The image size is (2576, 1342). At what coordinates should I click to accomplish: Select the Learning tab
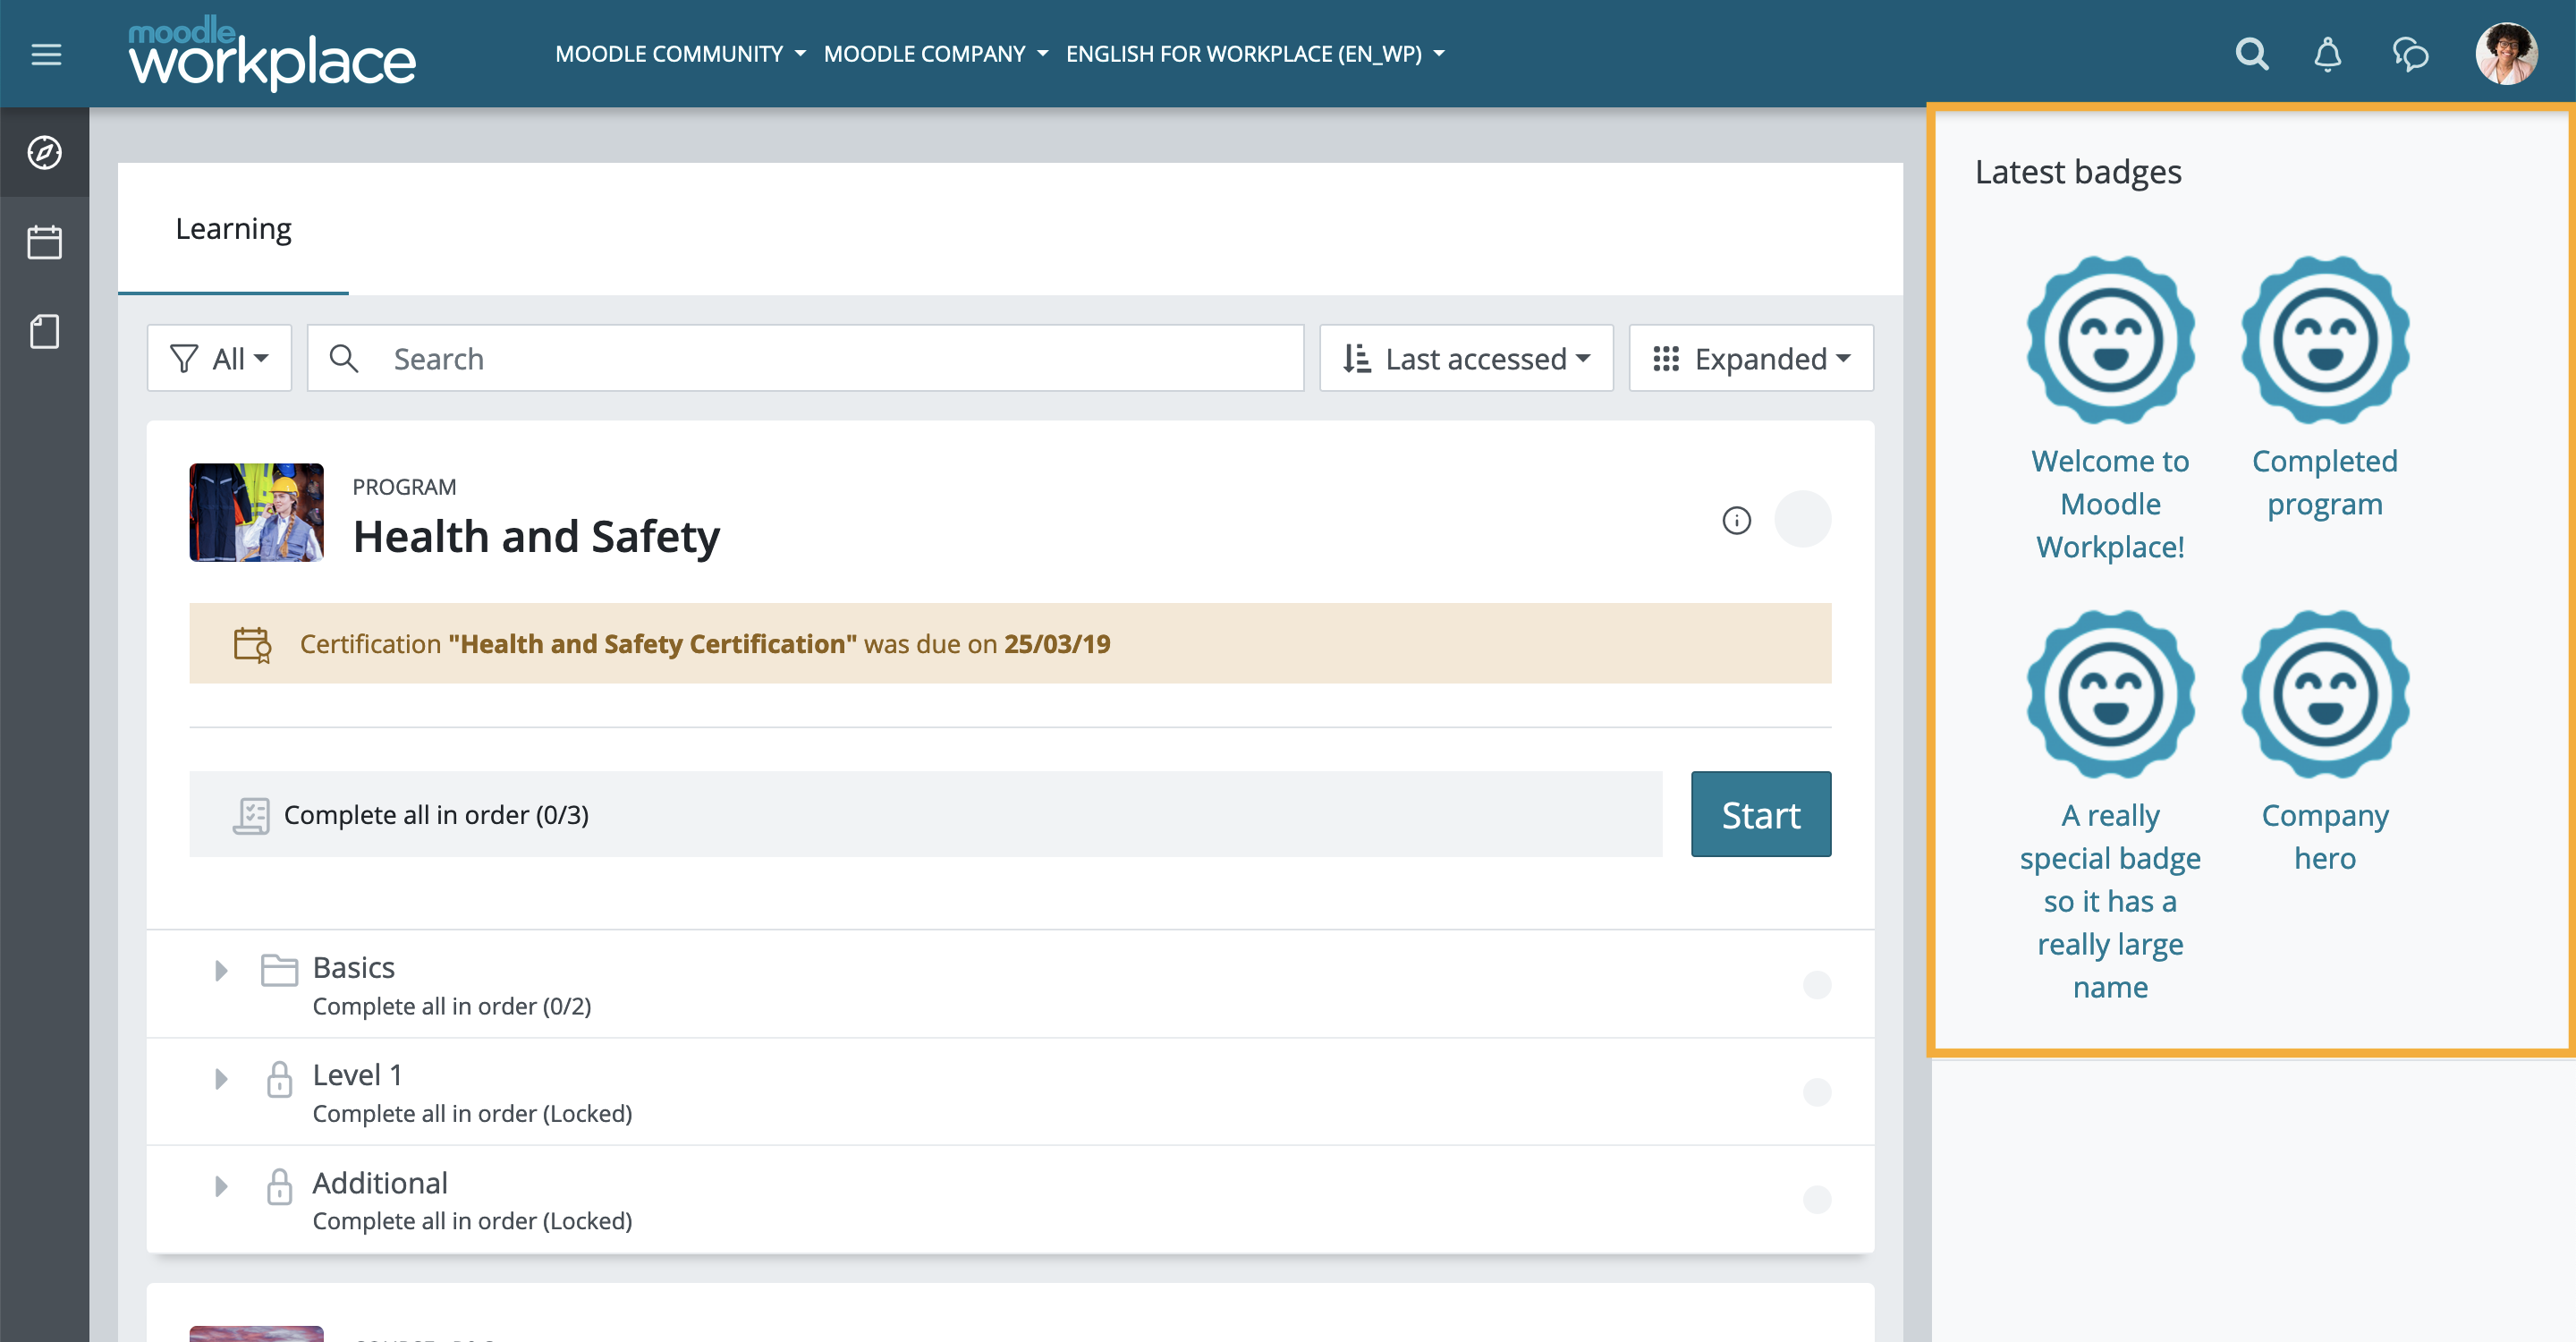tap(233, 229)
